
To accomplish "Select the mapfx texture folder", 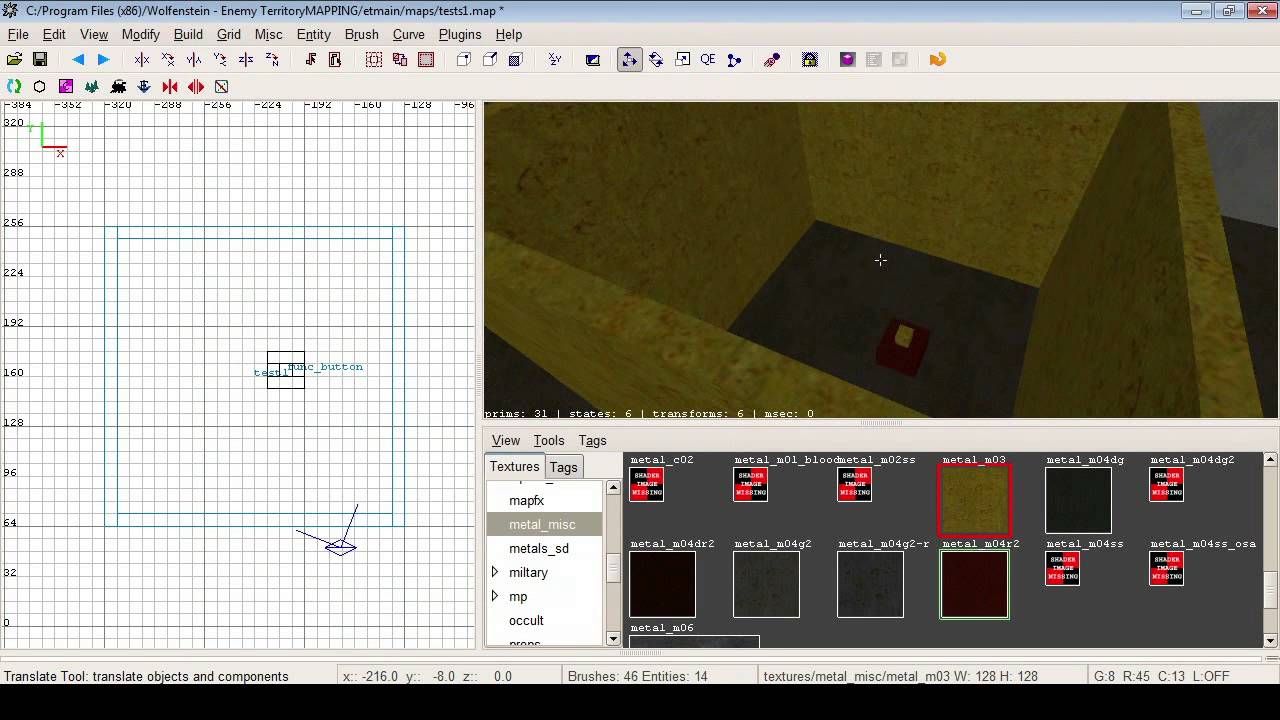I will 546,500.
